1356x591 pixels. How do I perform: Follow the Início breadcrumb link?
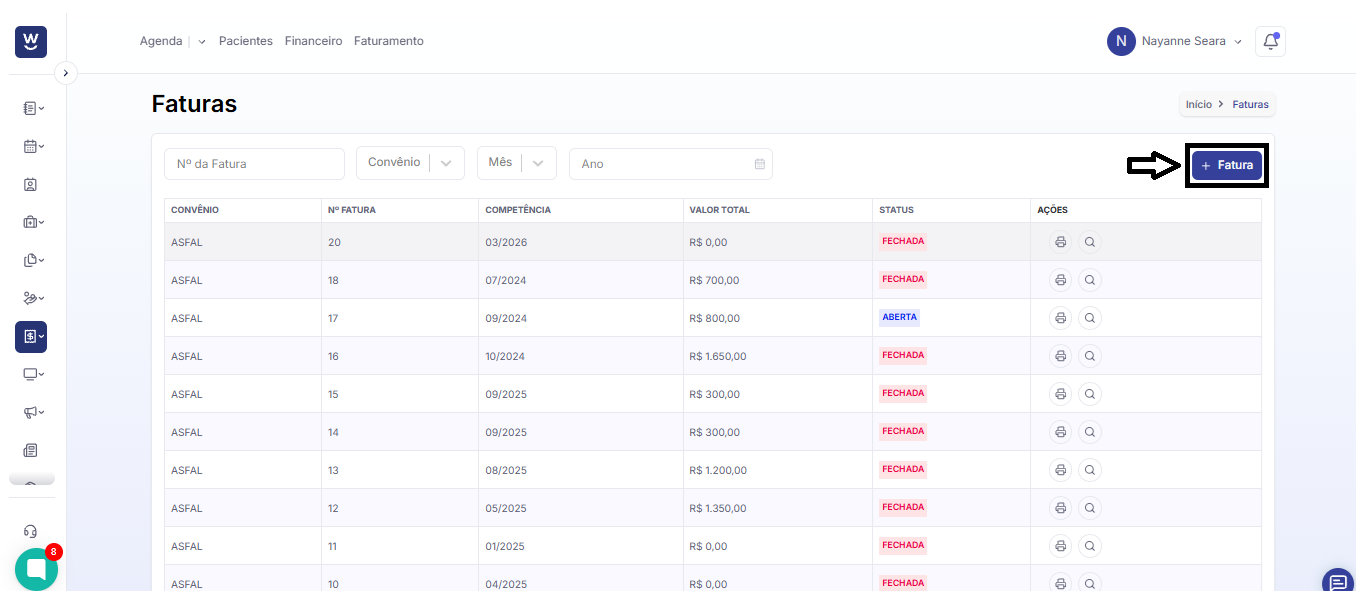pyautogui.click(x=1198, y=104)
